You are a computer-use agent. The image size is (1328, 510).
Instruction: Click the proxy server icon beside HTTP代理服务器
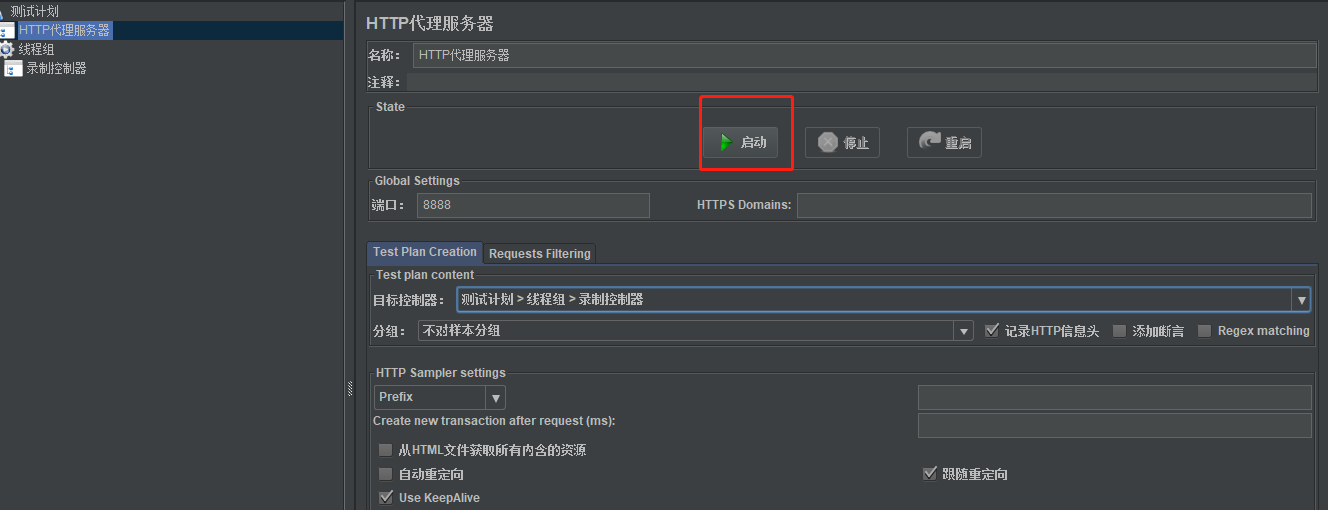click(7, 31)
